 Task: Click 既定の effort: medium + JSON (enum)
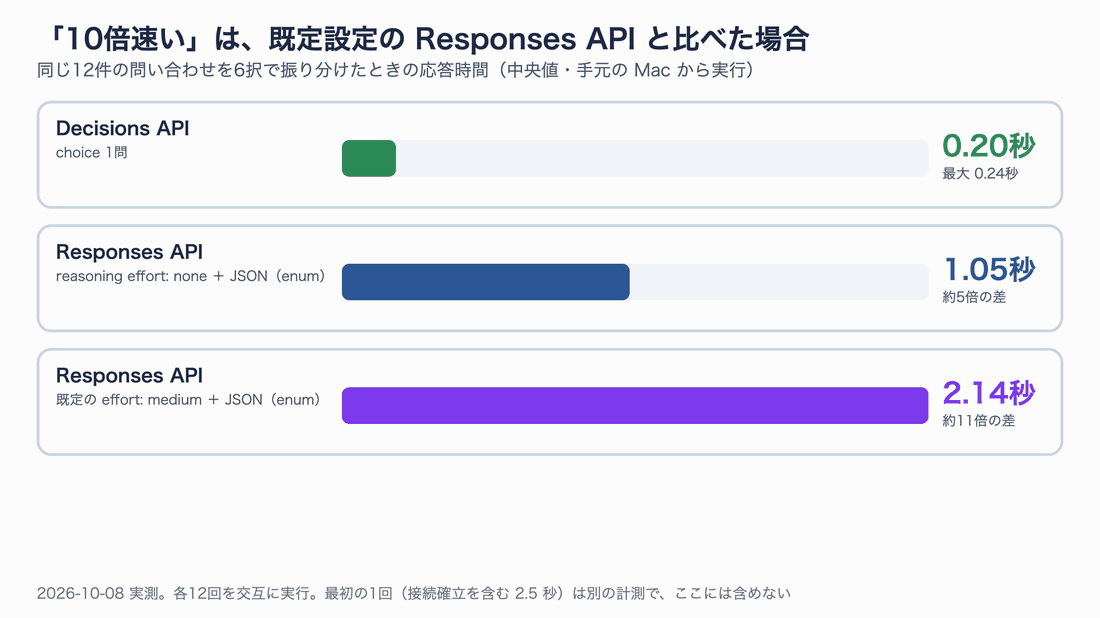coord(189,400)
